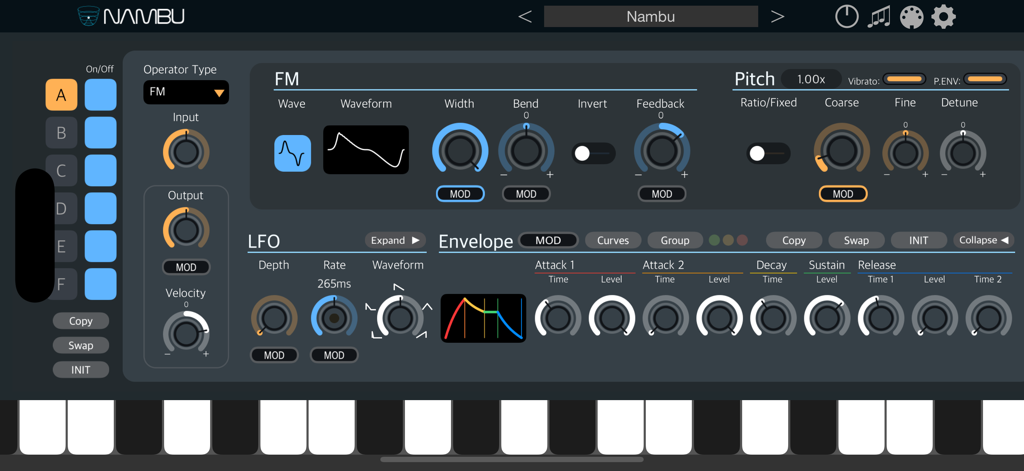Select operator C
Viewport: 1024px width, 471px height.
pyautogui.click(x=61, y=171)
